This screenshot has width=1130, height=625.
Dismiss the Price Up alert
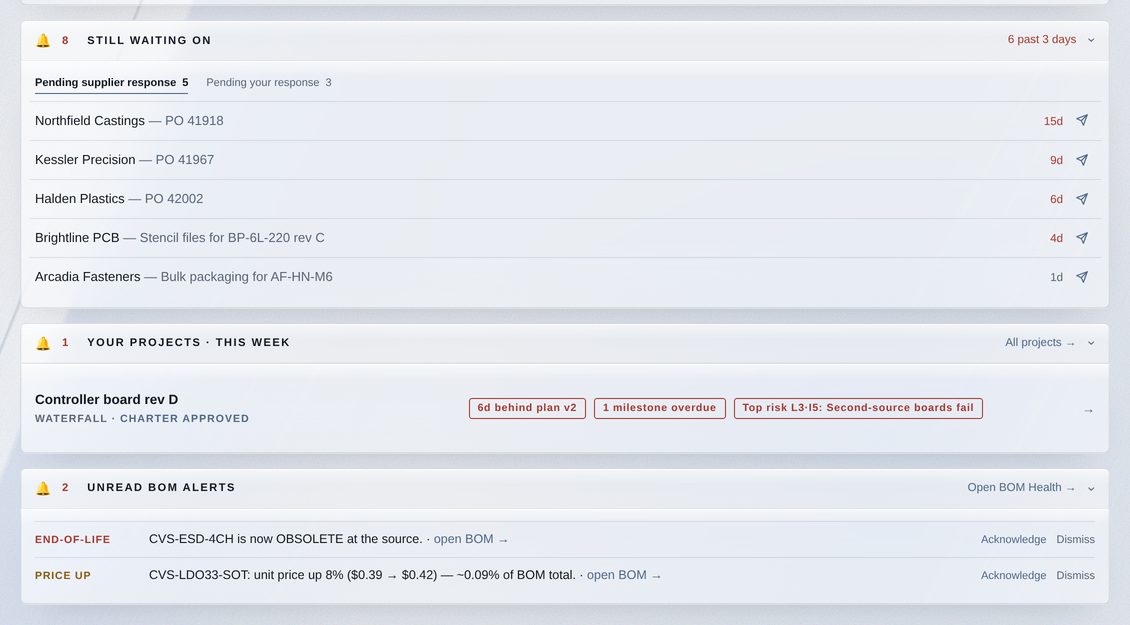click(x=1075, y=575)
